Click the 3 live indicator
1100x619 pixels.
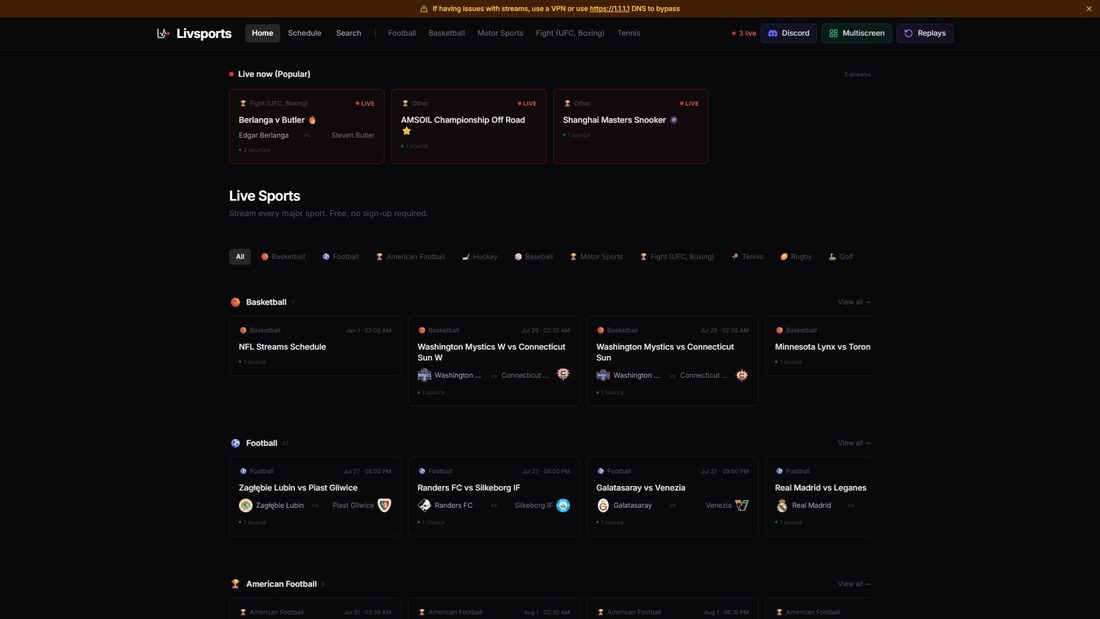[x=744, y=33]
